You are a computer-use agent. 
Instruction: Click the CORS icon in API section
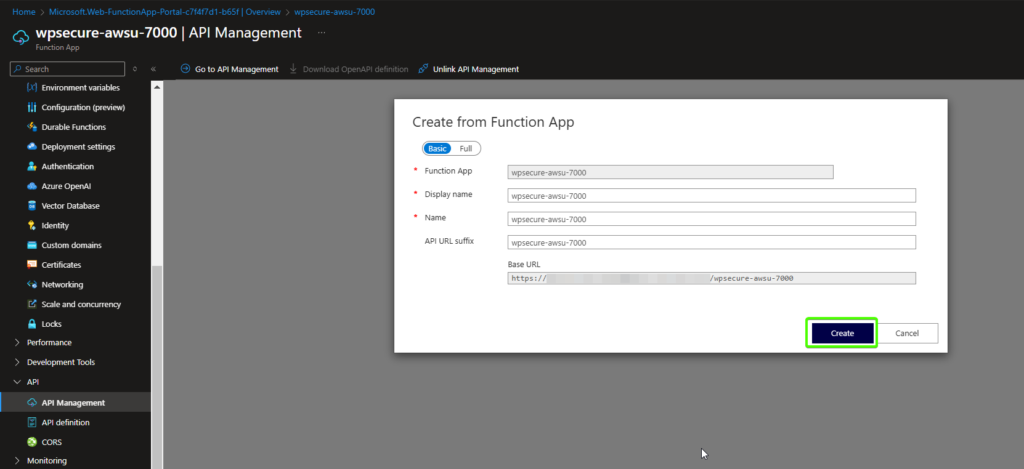click(x=32, y=442)
